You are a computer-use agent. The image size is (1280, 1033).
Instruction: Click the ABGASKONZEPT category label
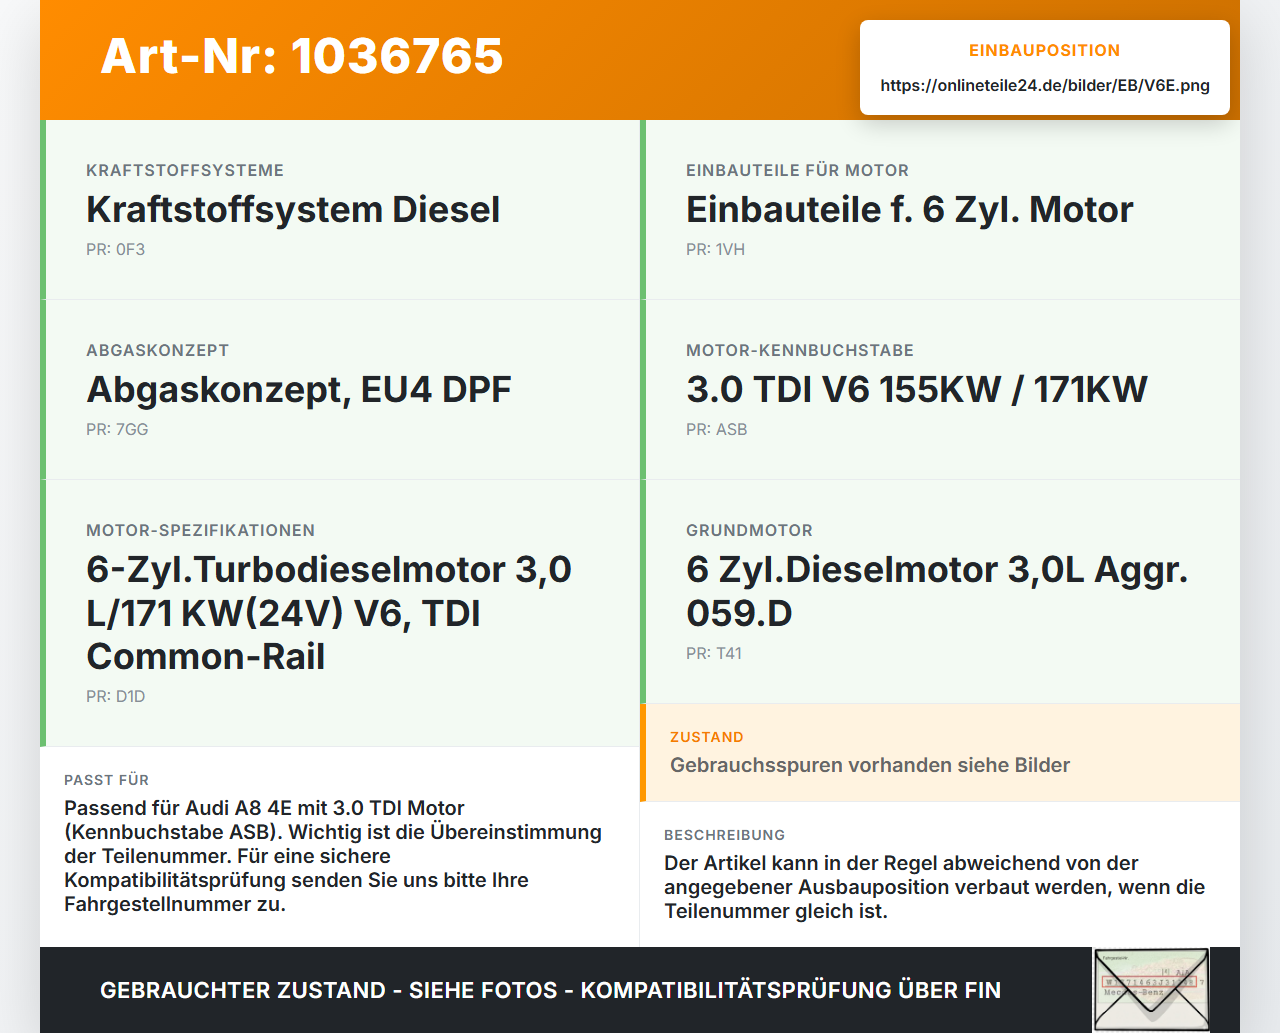[158, 351]
